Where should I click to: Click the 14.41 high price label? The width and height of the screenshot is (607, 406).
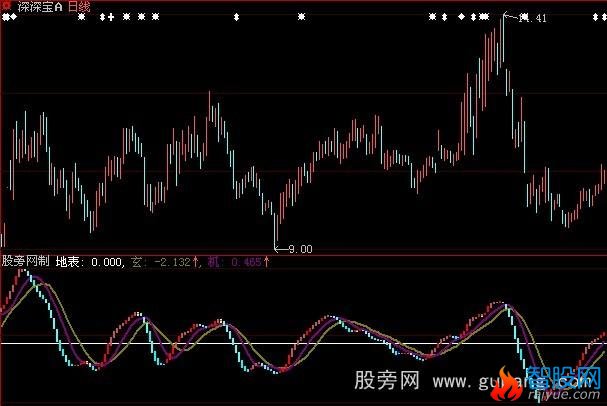pyautogui.click(x=533, y=18)
